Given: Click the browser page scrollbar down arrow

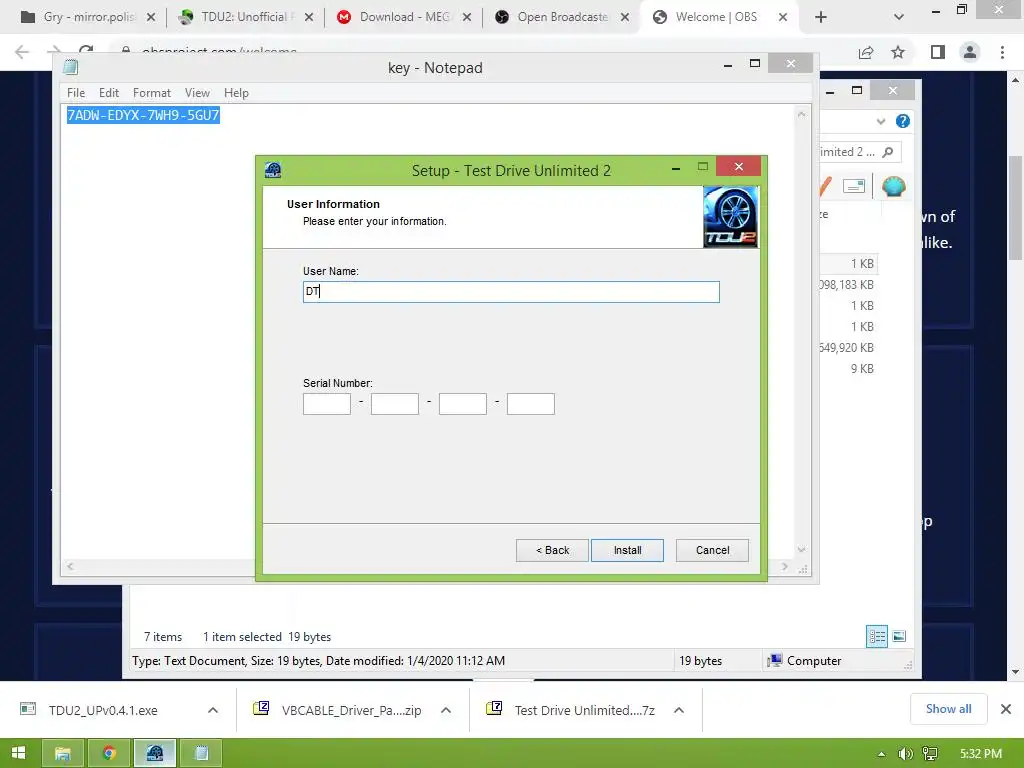Looking at the screenshot, I should coord(1016,671).
